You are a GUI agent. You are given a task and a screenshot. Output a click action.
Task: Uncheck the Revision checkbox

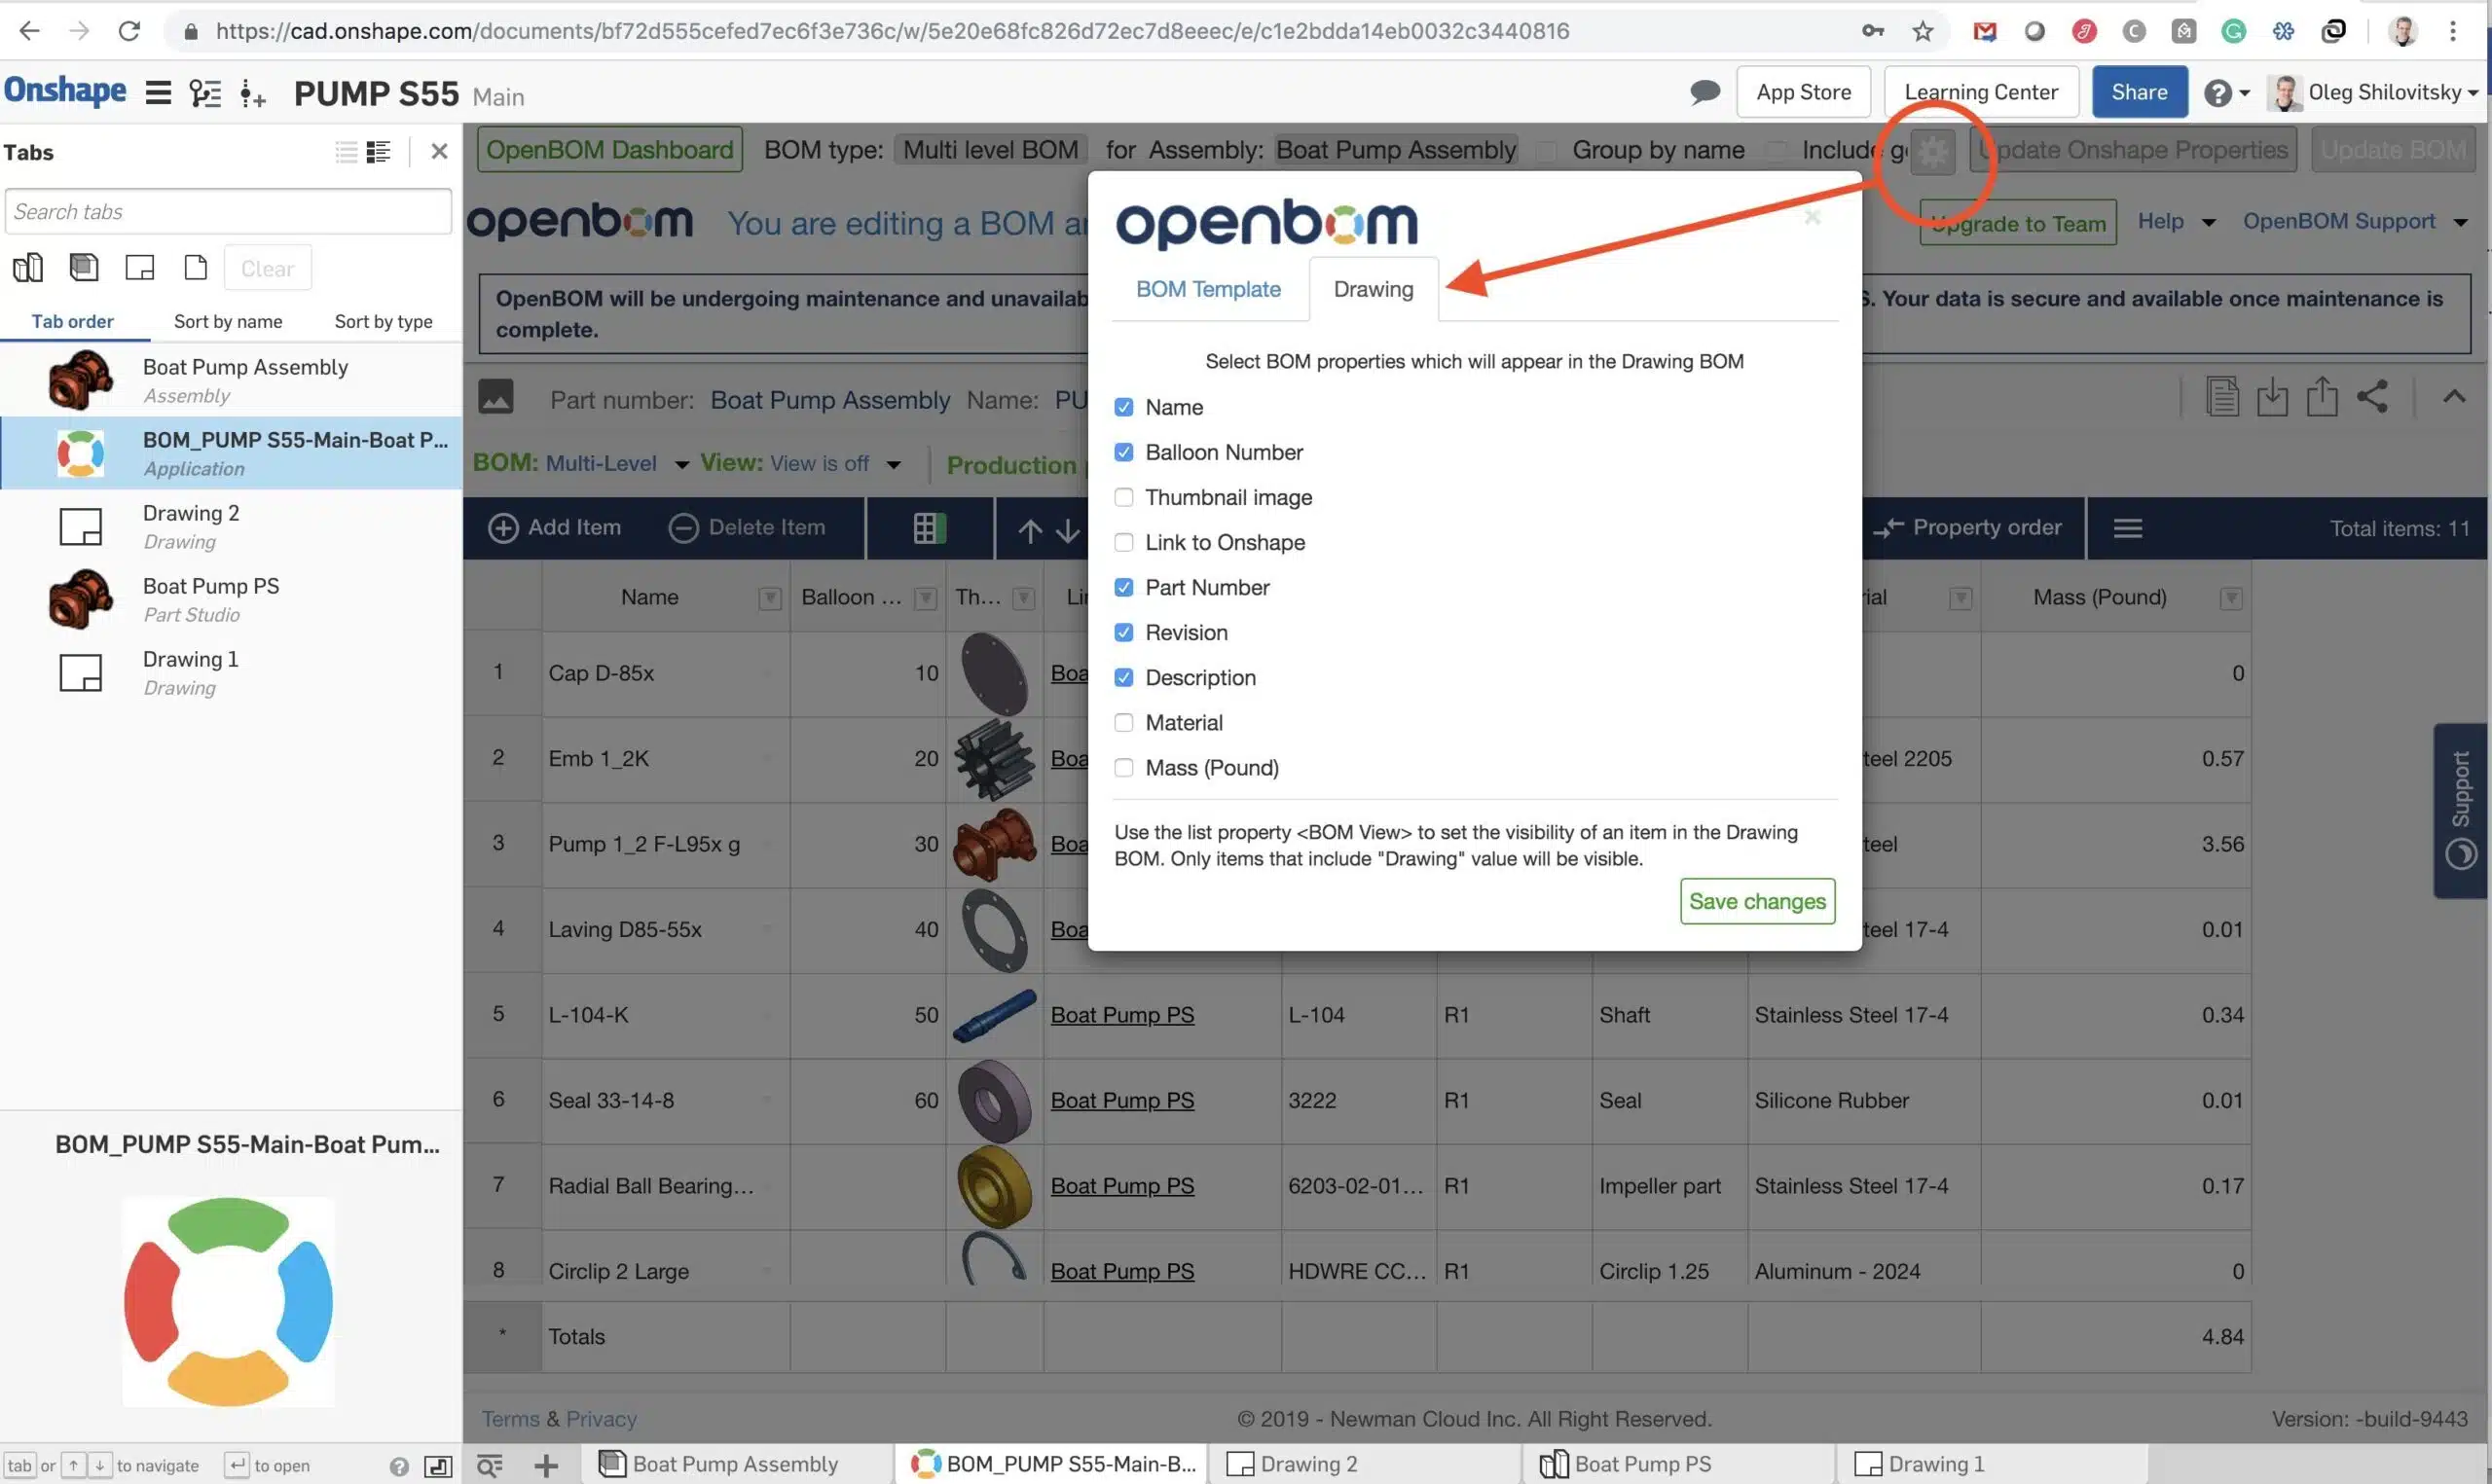(x=1124, y=632)
